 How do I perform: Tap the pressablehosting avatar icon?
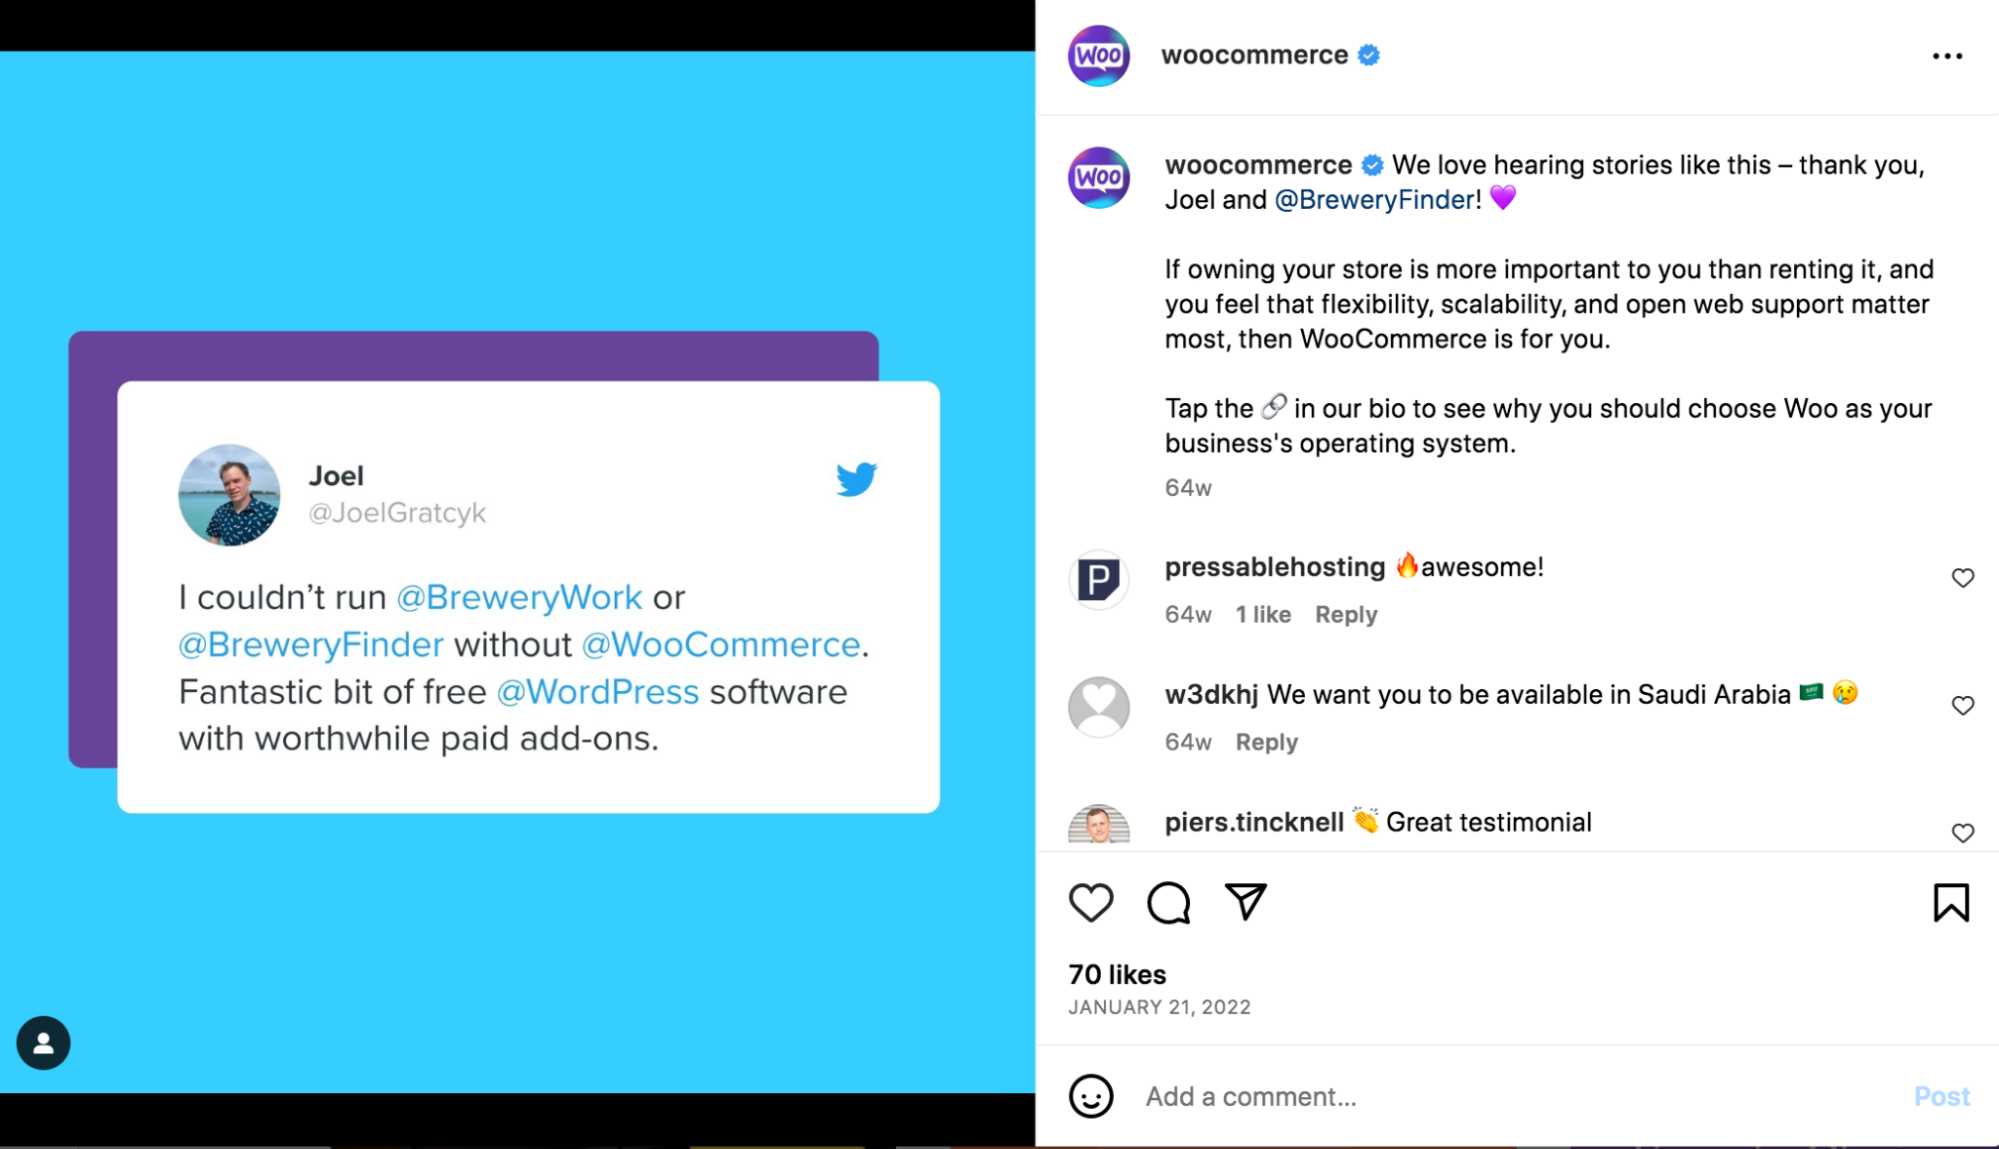(1098, 578)
